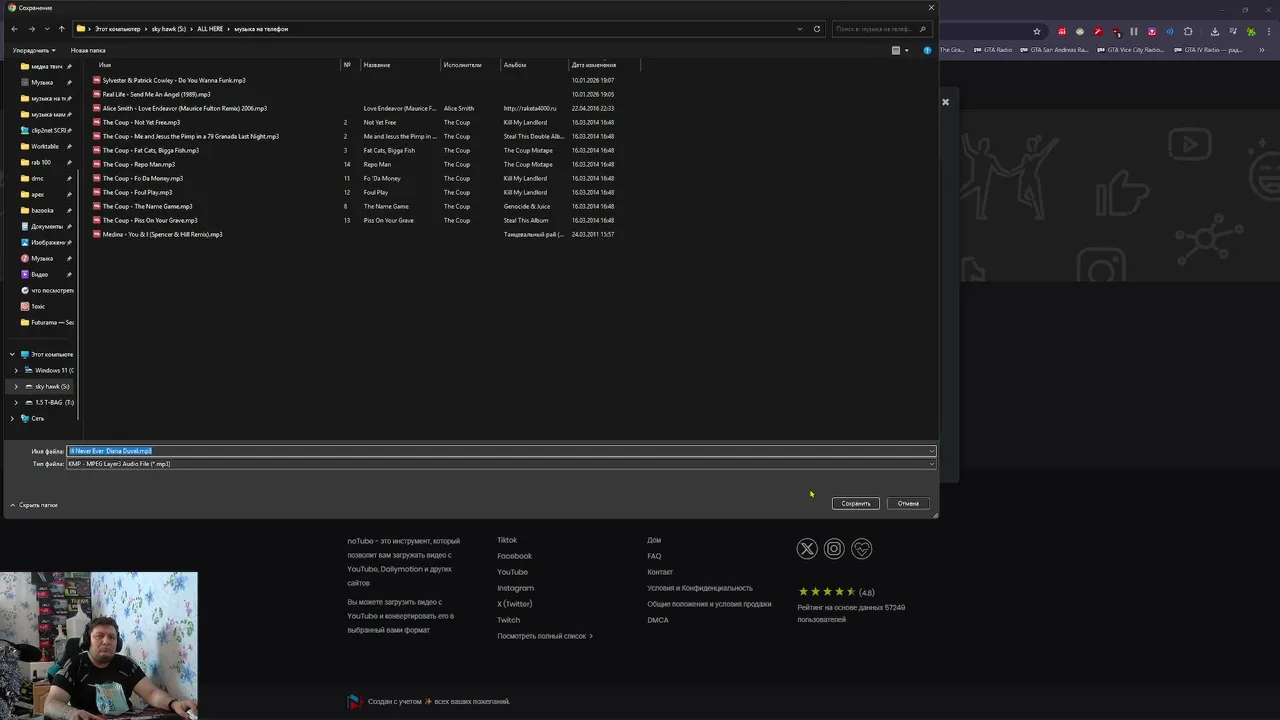The width and height of the screenshot is (1280, 720).
Task: Open the view options dropdown arrow
Action: [x=907, y=50]
